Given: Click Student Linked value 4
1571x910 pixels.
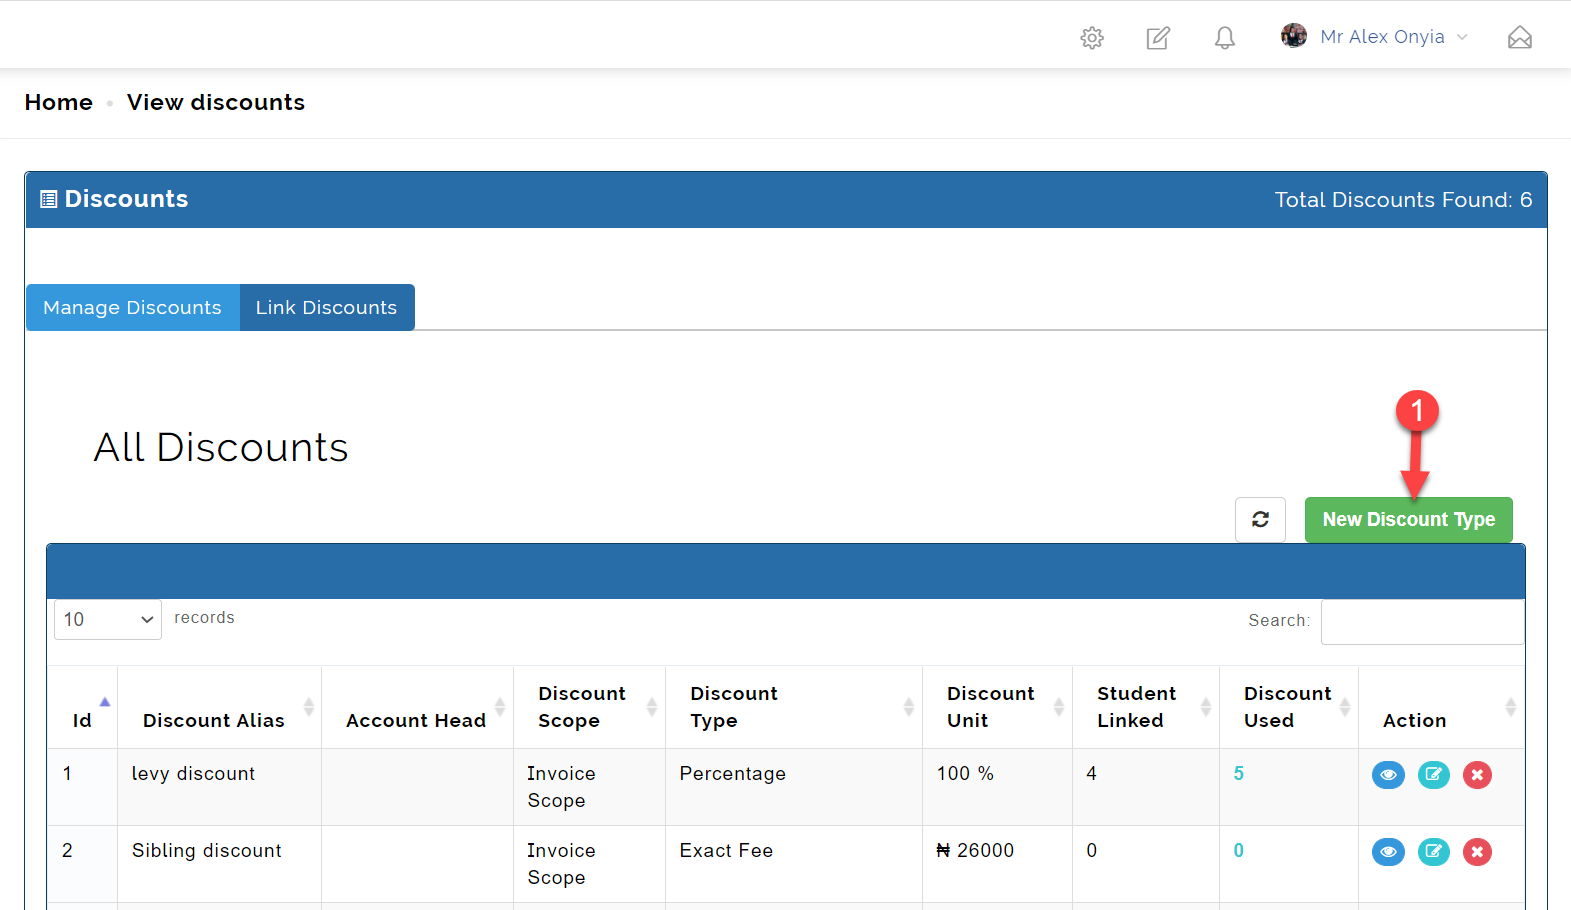Looking at the screenshot, I should tap(1091, 773).
